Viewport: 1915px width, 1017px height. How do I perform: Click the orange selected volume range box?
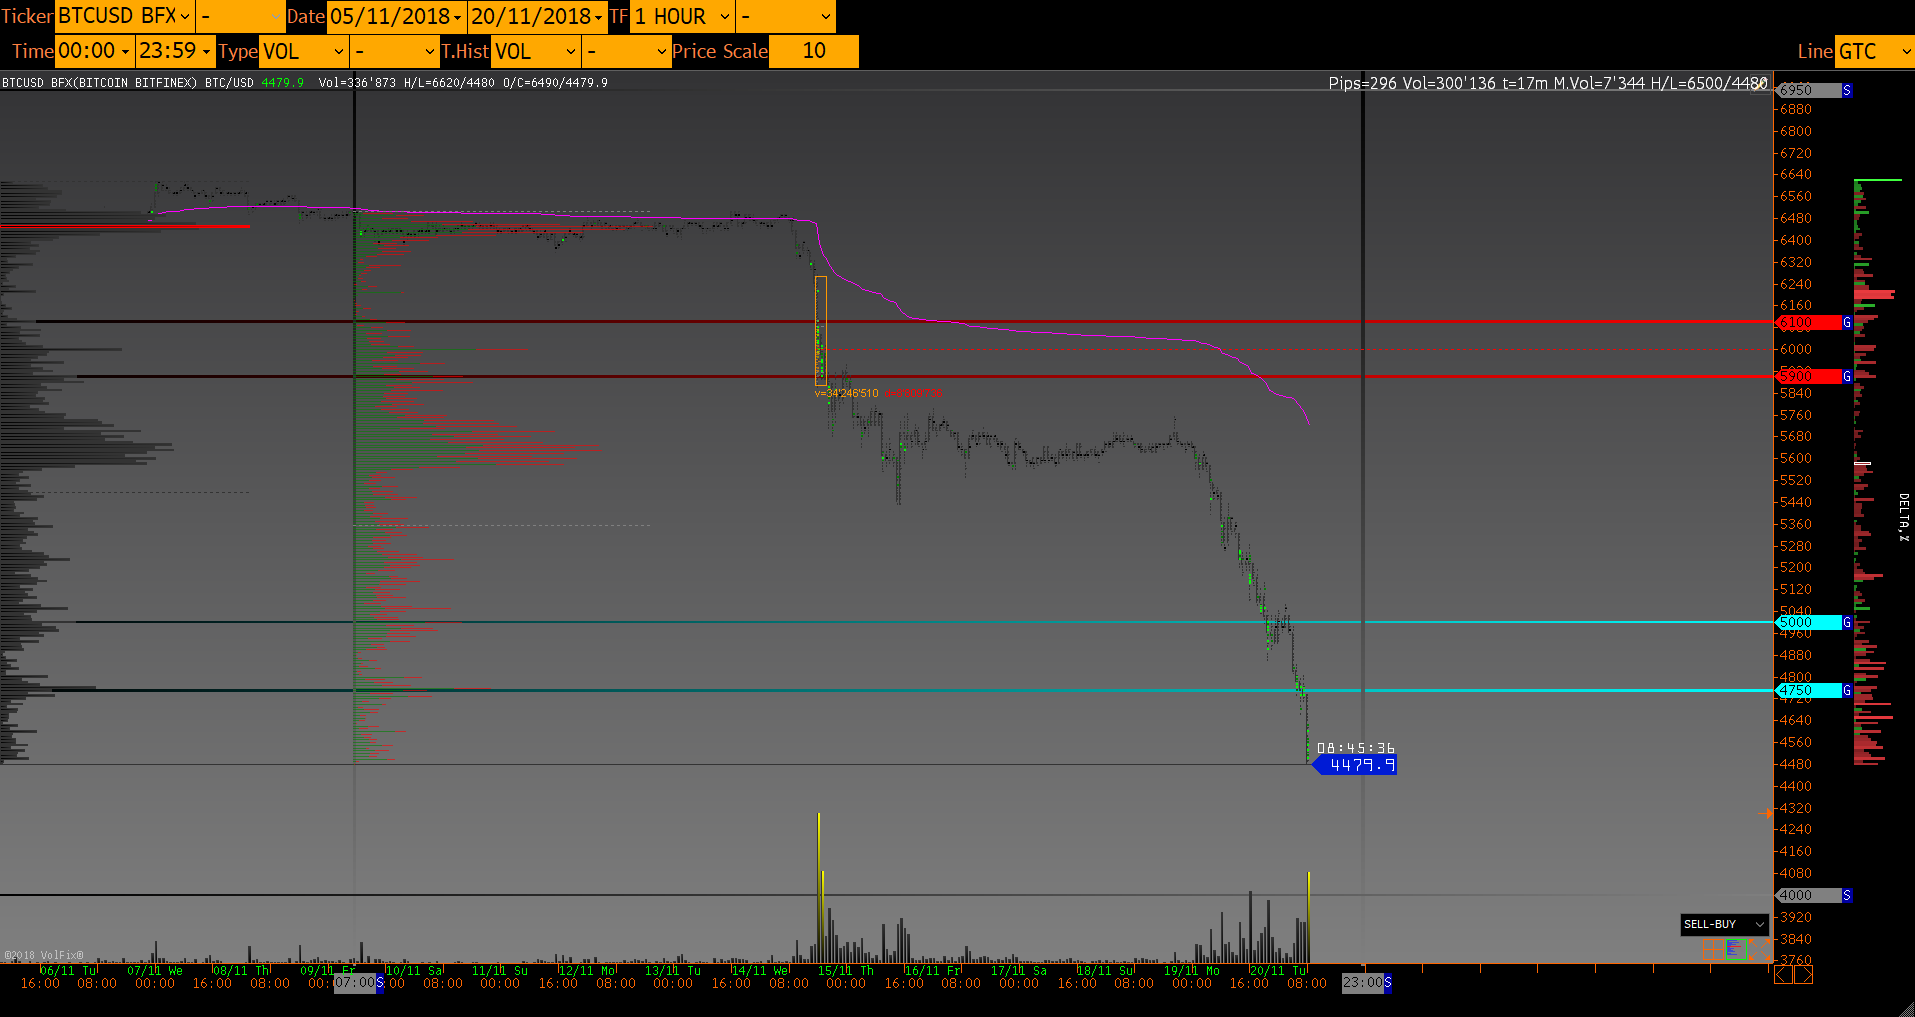click(821, 331)
